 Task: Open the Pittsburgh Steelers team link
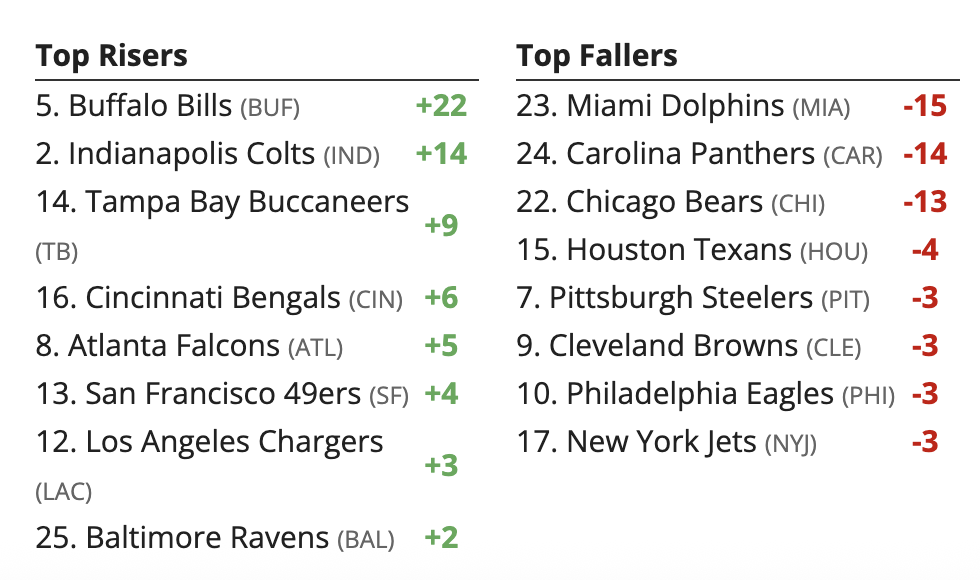(681, 298)
